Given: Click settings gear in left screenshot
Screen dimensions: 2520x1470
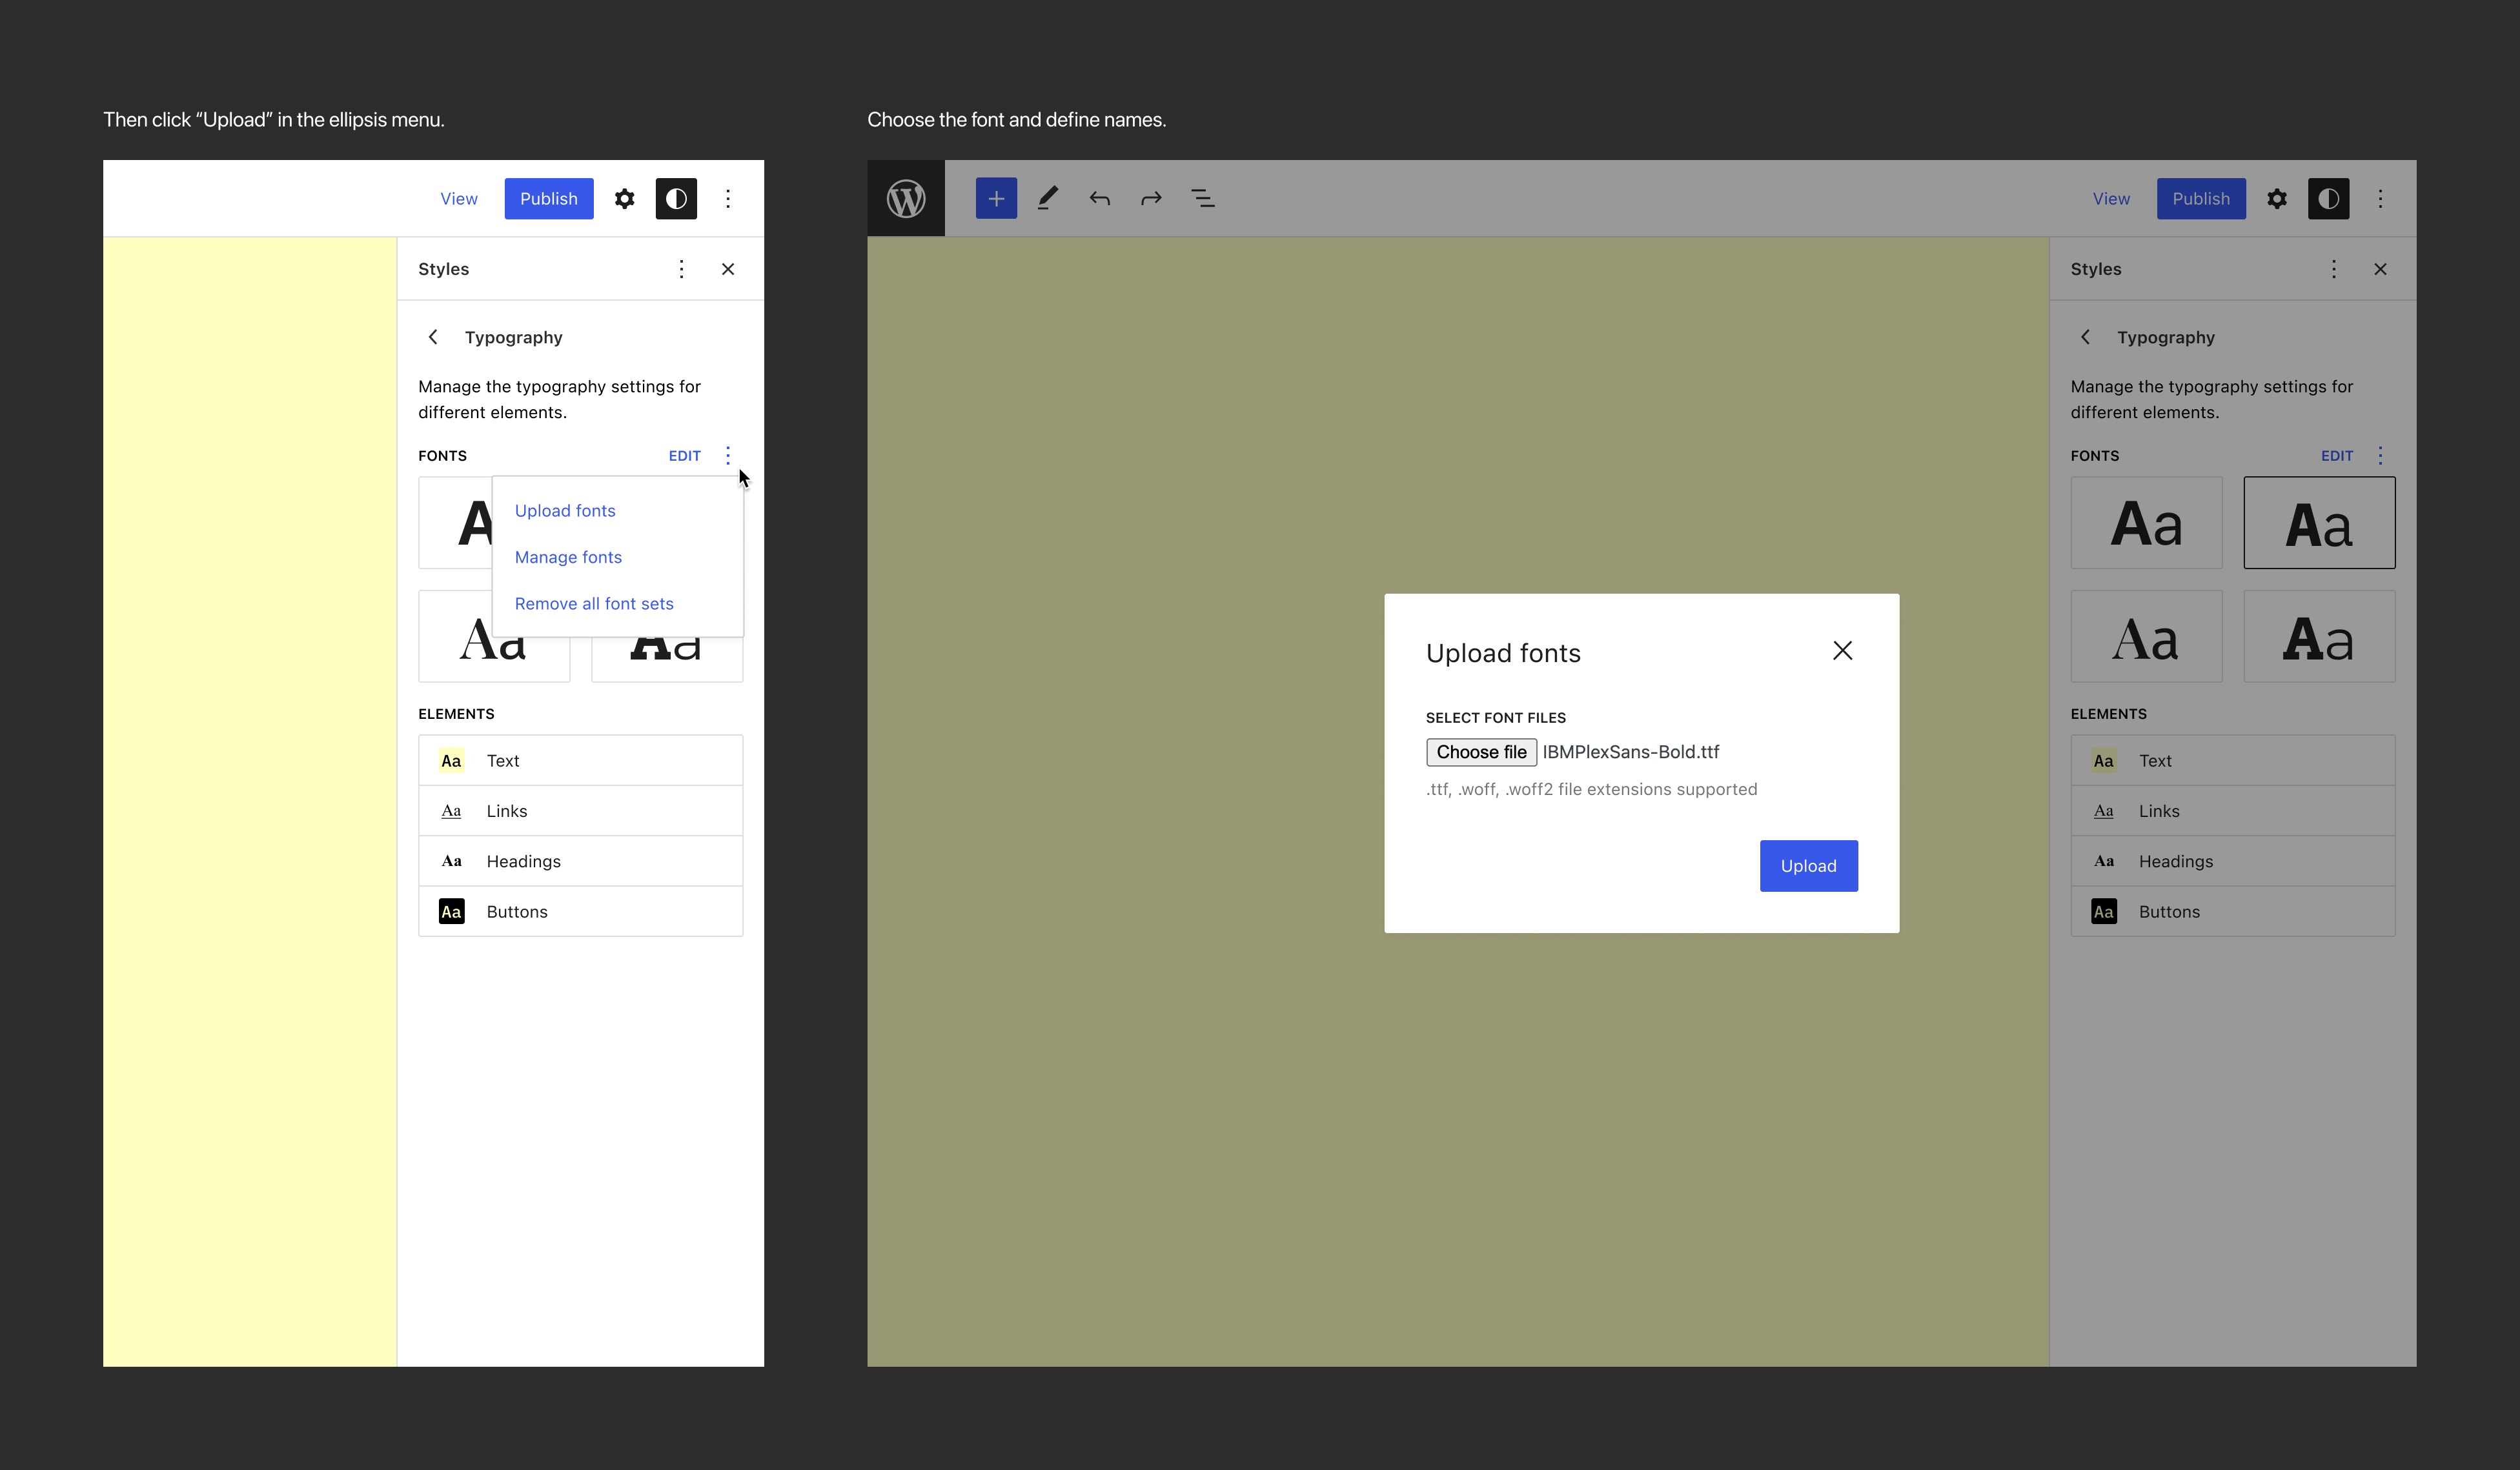Looking at the screenshot, I should pos(624,198).
